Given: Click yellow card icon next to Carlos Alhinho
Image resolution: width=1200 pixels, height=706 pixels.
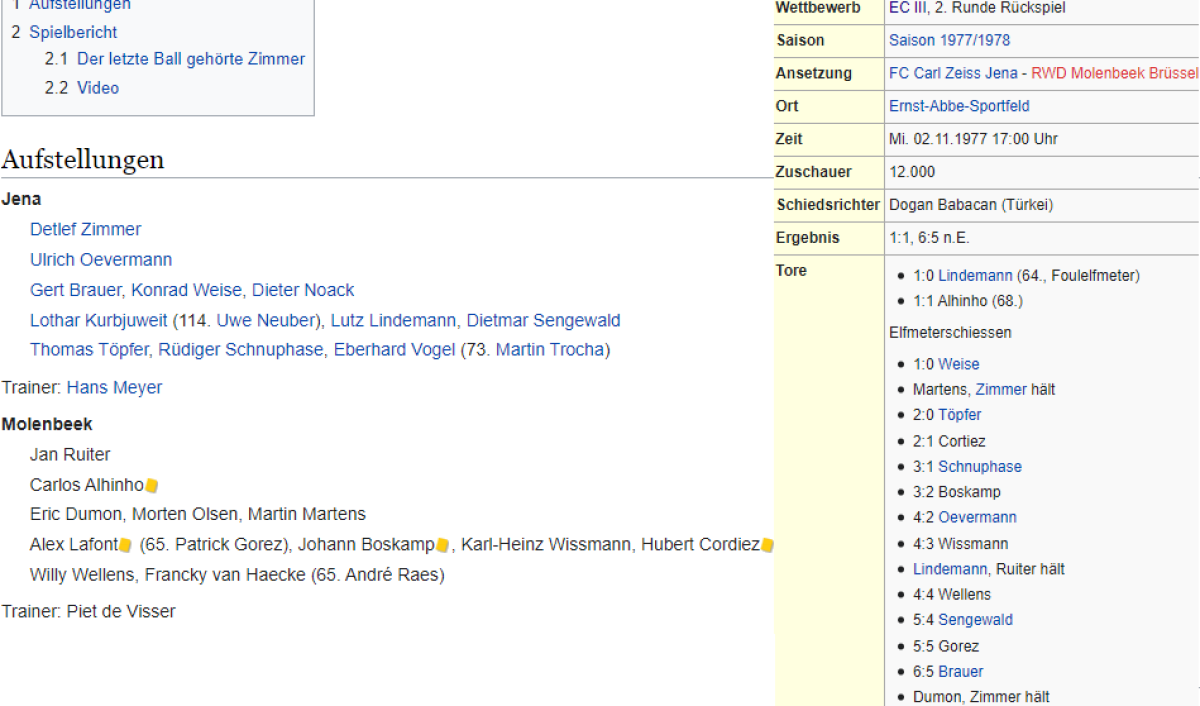Looking at the screenshot, I should pos(152,486).
